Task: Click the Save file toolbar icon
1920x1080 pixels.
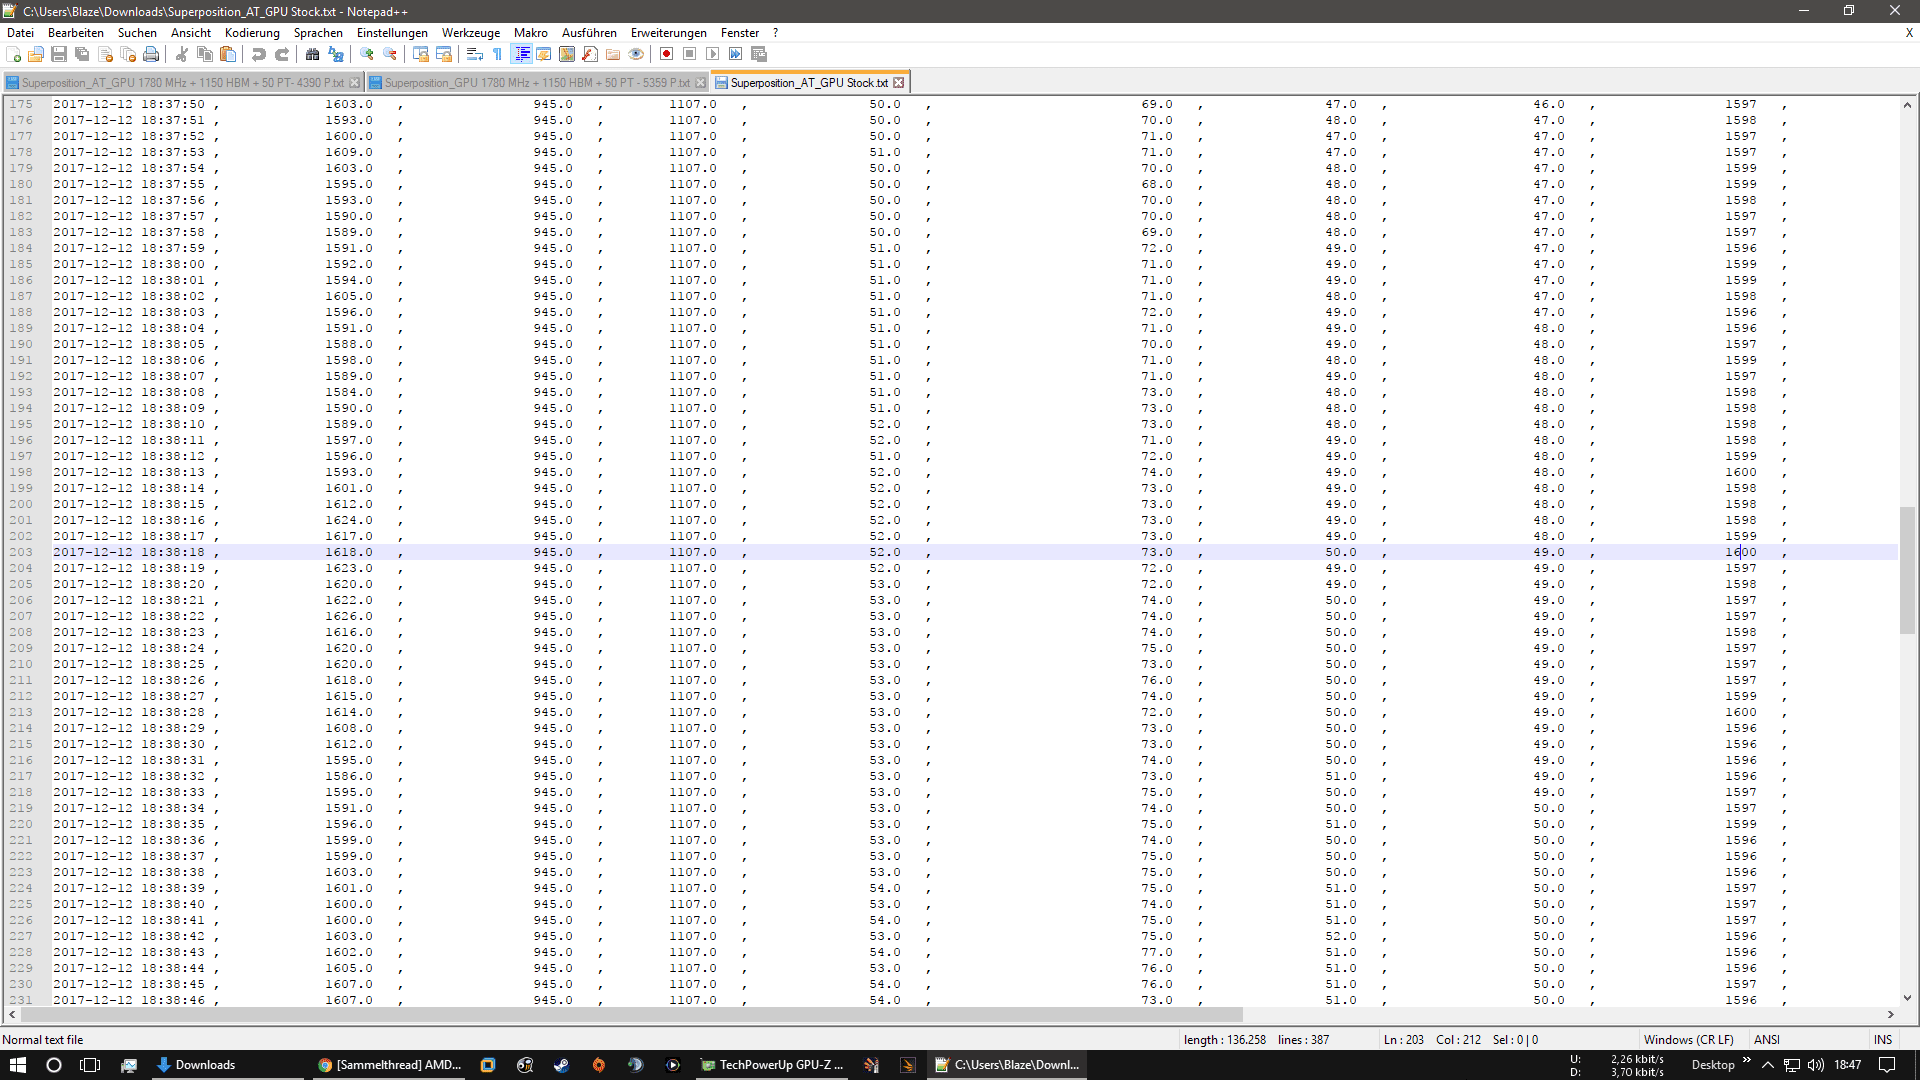Action: point(59,55)
